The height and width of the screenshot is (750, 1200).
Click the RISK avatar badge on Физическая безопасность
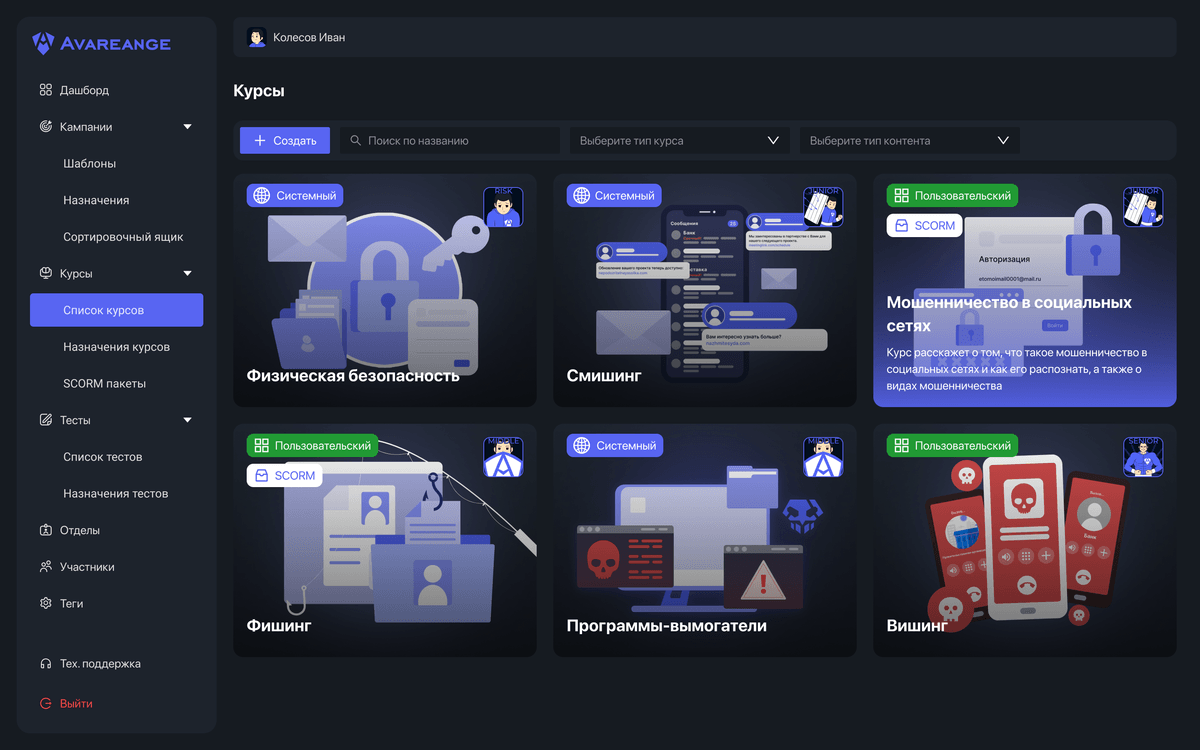click(x=503, y=205)
